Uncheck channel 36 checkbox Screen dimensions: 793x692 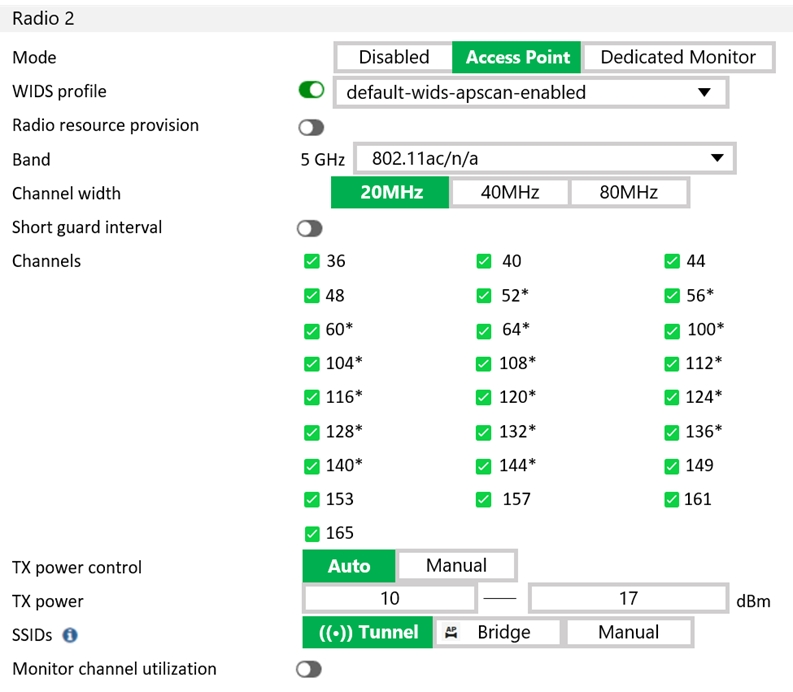[311, 262]
